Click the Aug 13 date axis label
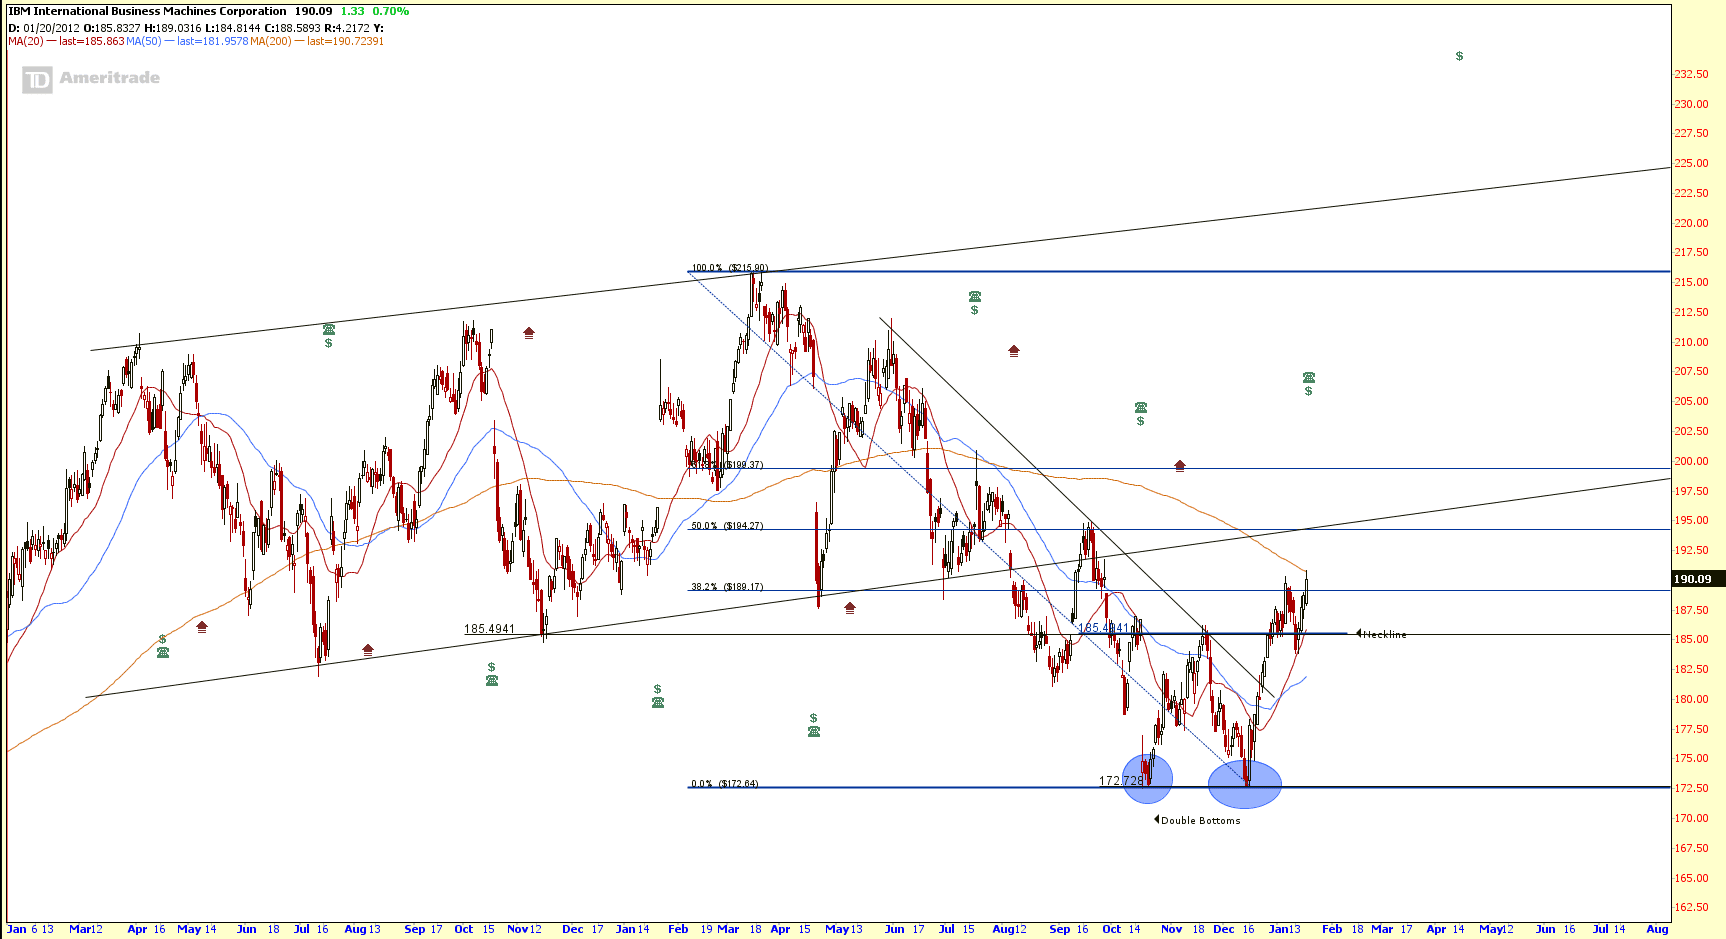The width and height of the screenshot is (1726, 939). click(362, 929)
